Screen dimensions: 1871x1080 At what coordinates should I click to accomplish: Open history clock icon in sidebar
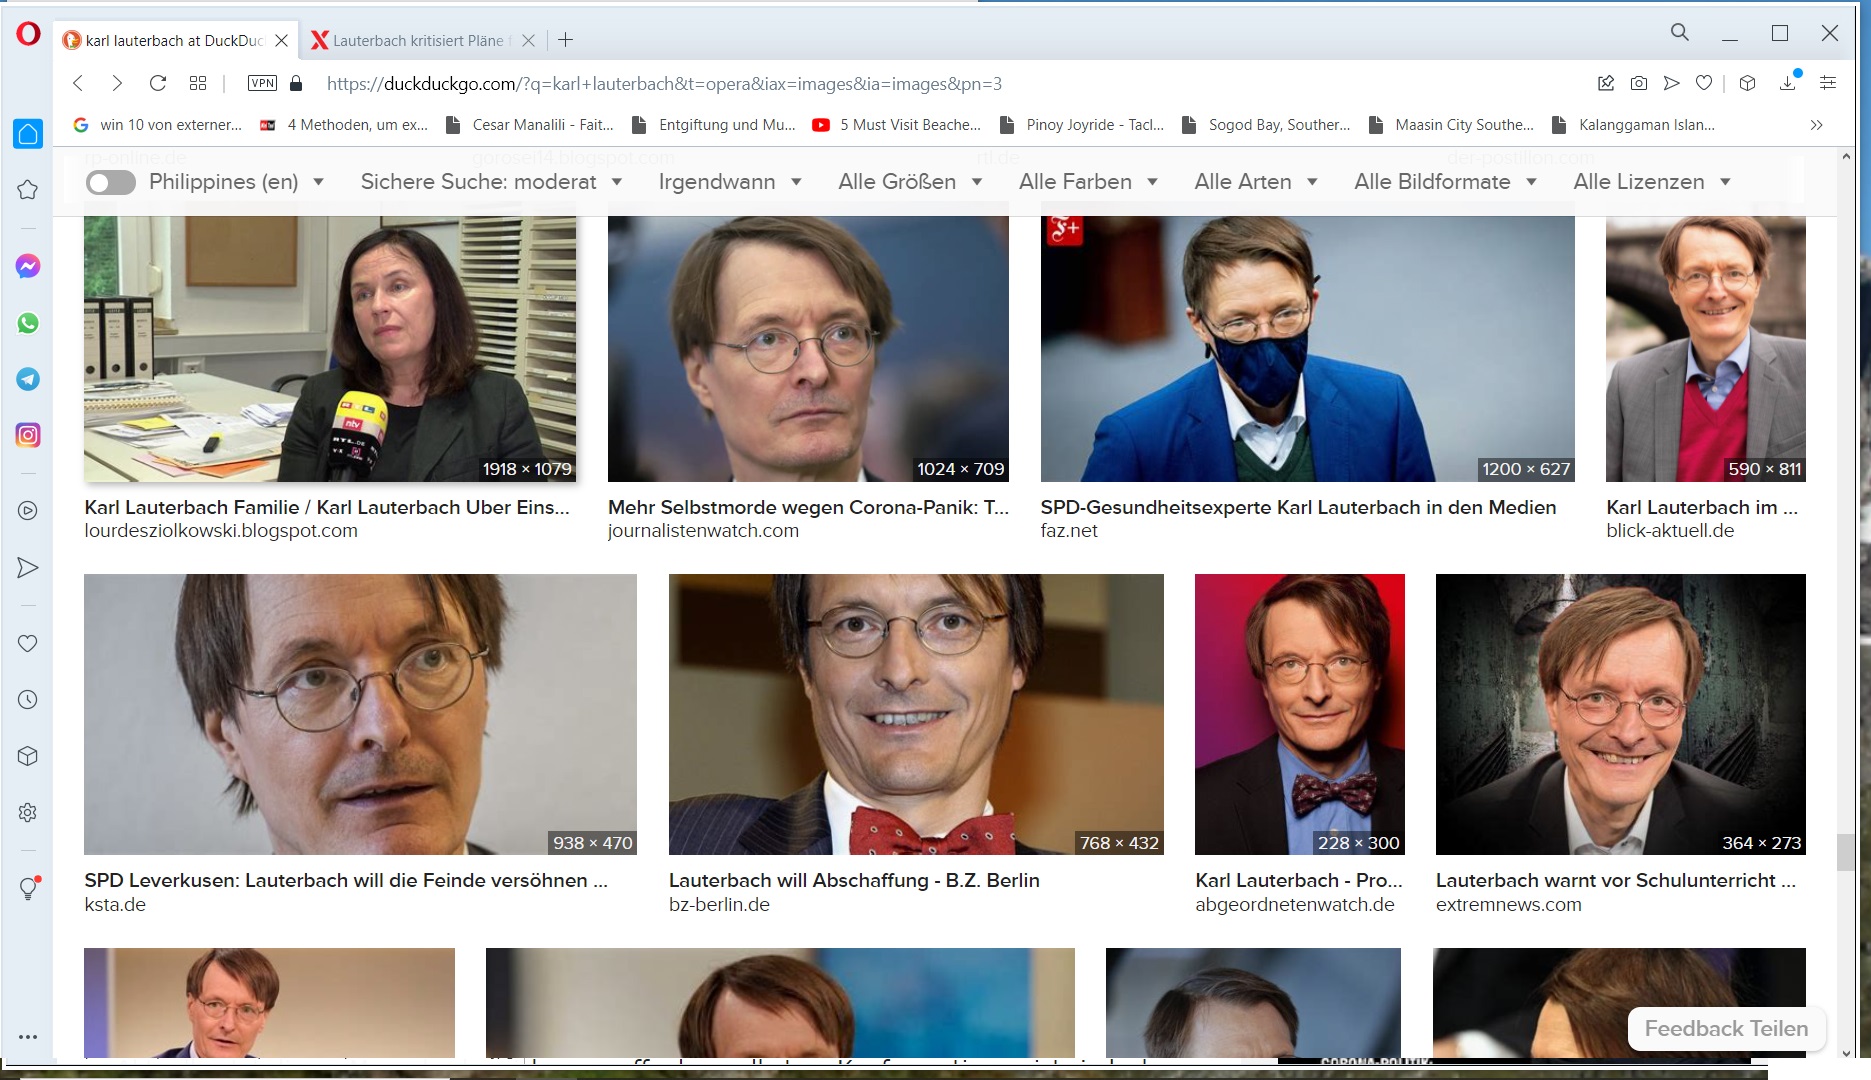coord(28,700)
